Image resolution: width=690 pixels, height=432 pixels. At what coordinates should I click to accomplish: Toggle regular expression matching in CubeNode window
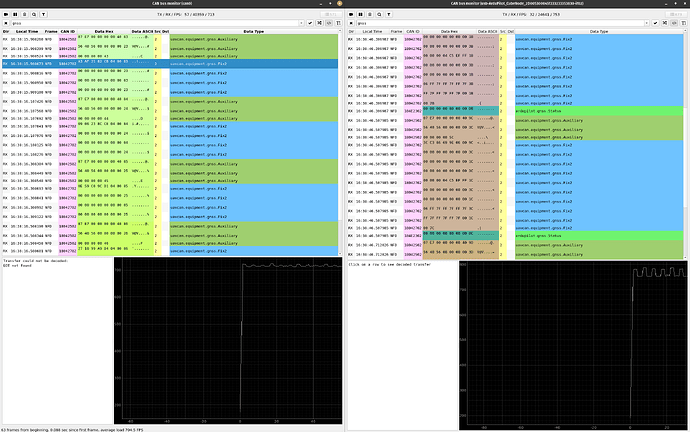click(674, 23)
